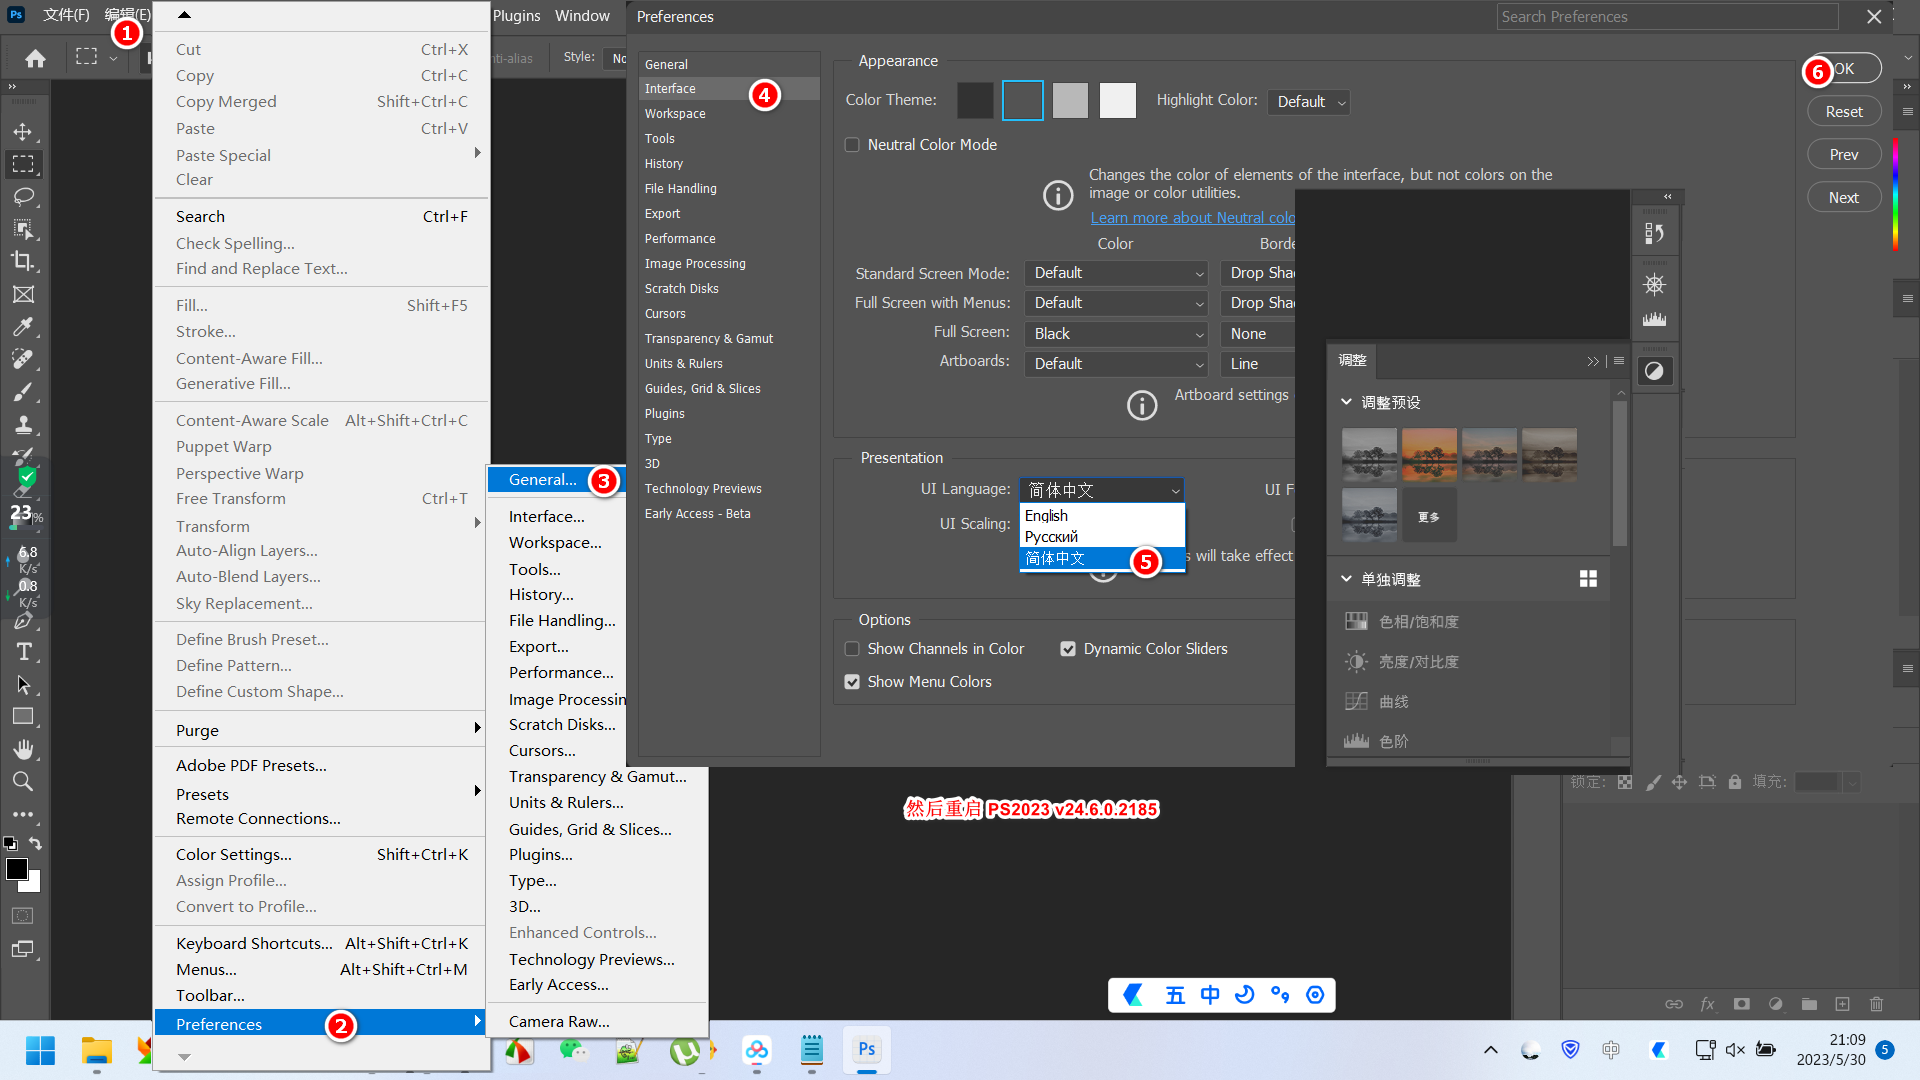Choose Camera Raw... in Preferences submenu
The width and height of the screenshot is (1920, 1080).
tap(596, 1021)
